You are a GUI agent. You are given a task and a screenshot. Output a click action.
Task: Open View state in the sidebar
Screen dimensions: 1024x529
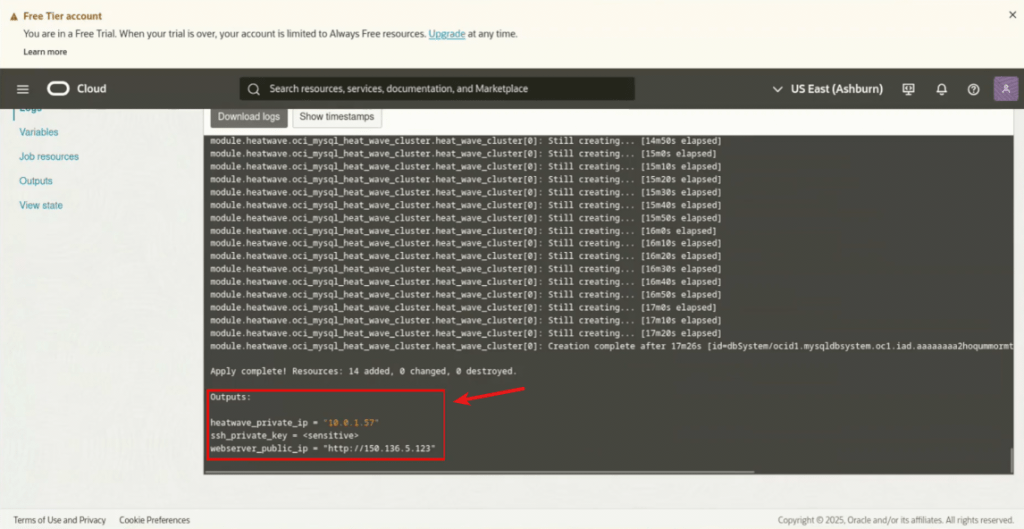(x=41, y=205)
